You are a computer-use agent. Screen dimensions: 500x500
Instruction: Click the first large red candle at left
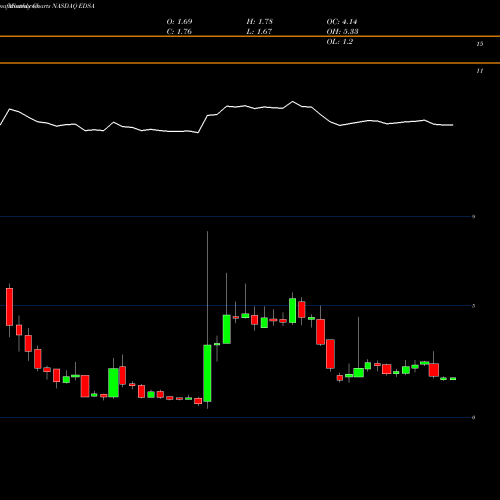(x=9, y=307)
